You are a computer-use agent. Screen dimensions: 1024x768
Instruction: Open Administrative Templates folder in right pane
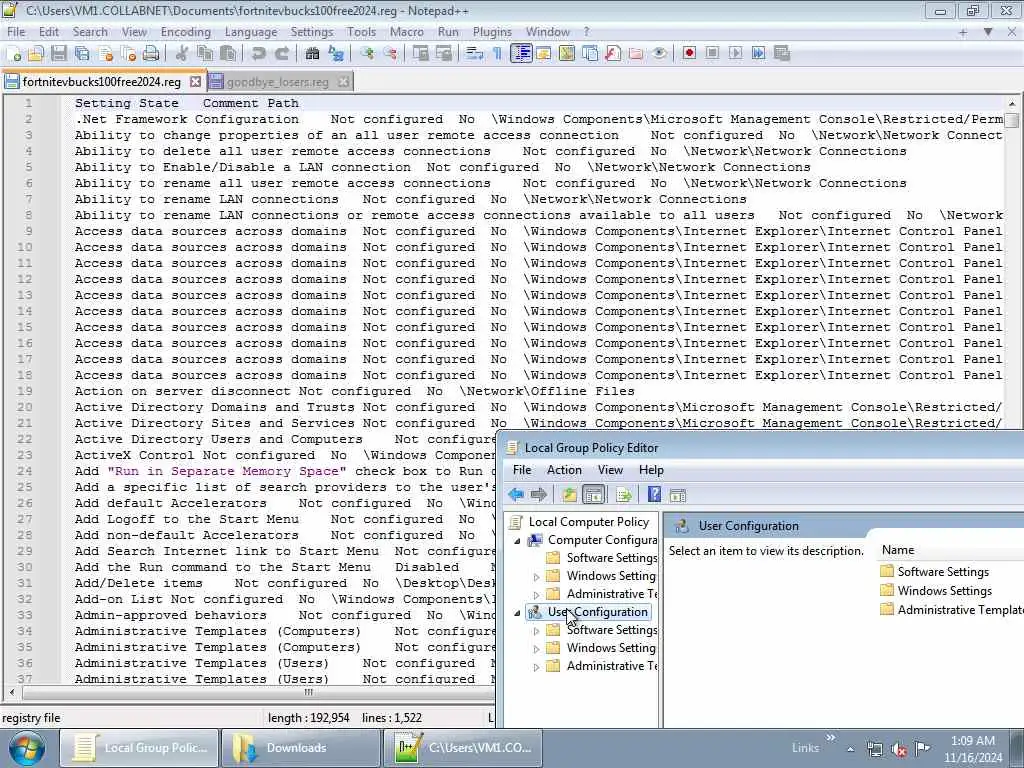(952, 609)
